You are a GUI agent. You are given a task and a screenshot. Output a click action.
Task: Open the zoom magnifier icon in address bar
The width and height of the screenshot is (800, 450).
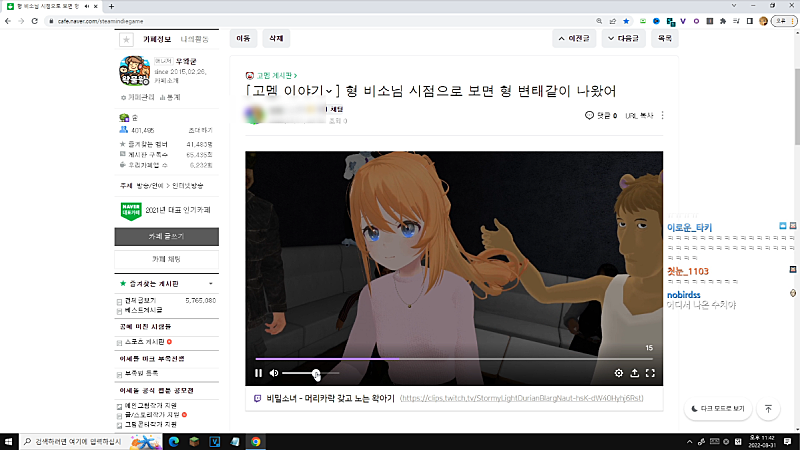tap(599, 21)
